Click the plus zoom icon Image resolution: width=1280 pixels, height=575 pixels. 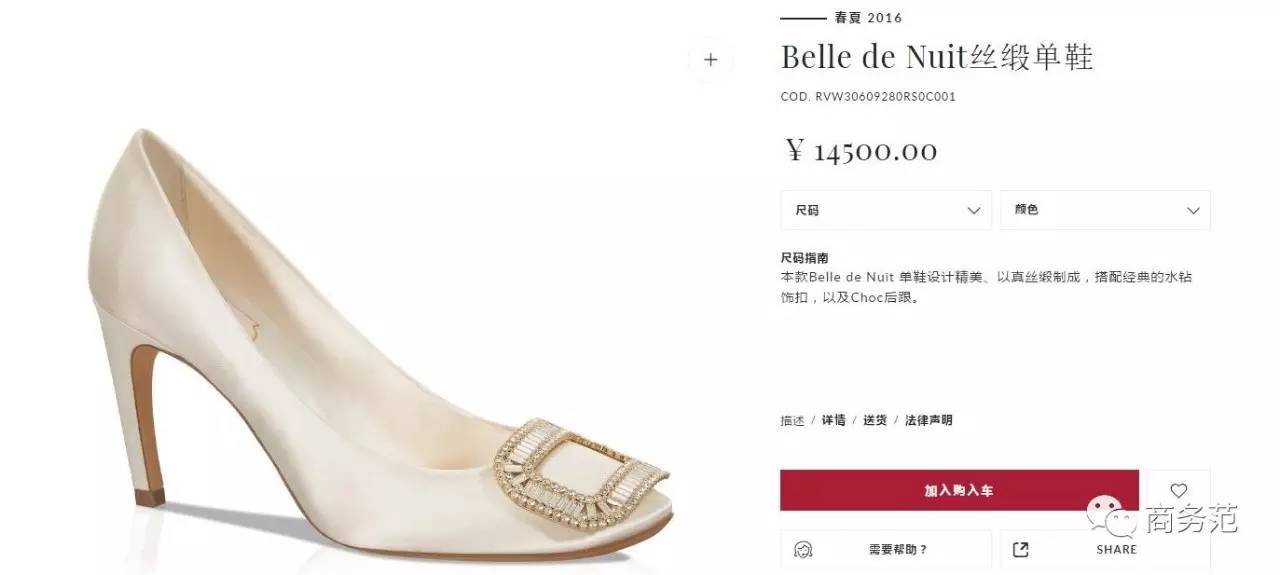(710, 59)
